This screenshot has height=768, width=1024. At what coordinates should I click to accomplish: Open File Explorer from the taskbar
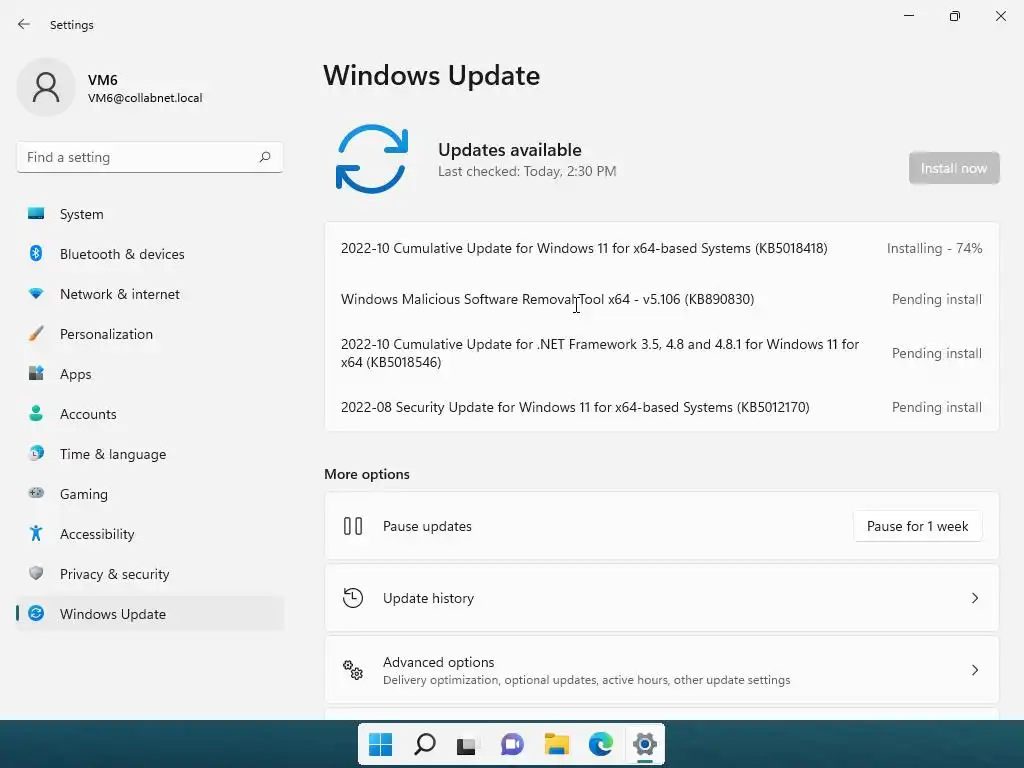(x=556, y=744)
